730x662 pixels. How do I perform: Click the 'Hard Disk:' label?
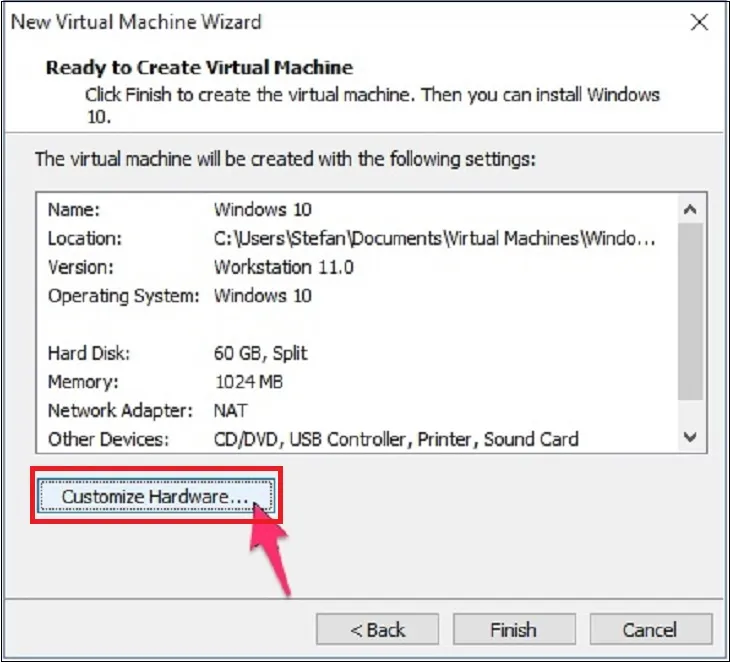89,353
